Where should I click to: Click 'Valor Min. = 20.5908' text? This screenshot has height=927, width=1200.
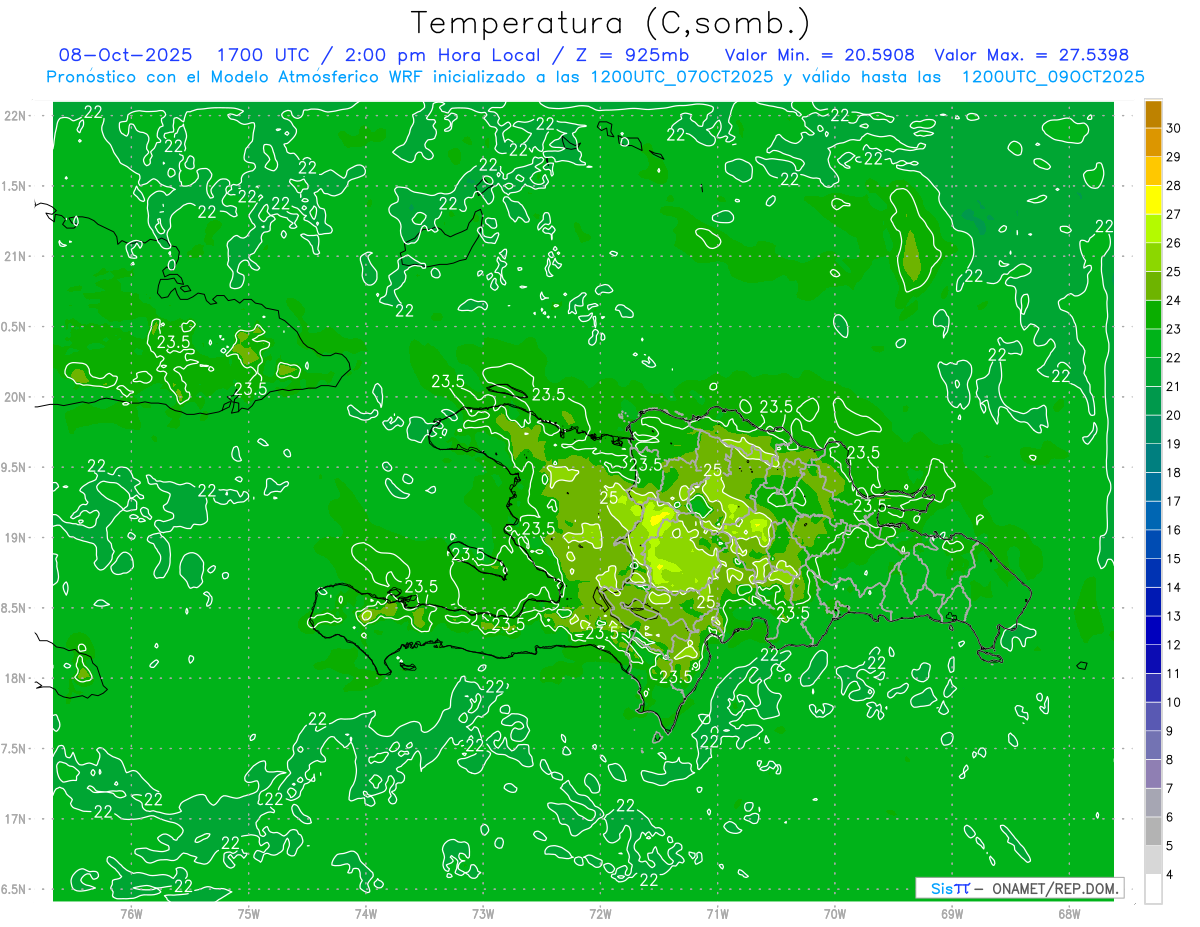818,56
